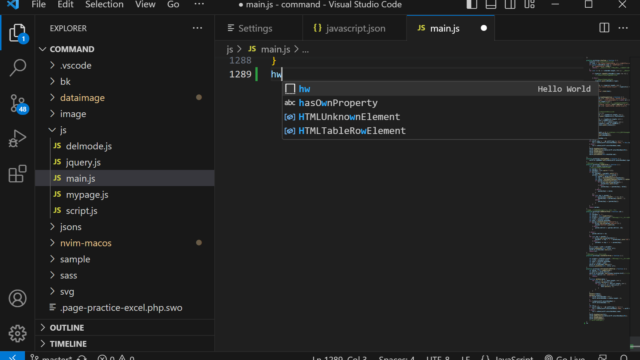The width and height of the screenshot is (640, 360).
Task: Open the Accounts icon in activity bar
Action: coord(18,298)
